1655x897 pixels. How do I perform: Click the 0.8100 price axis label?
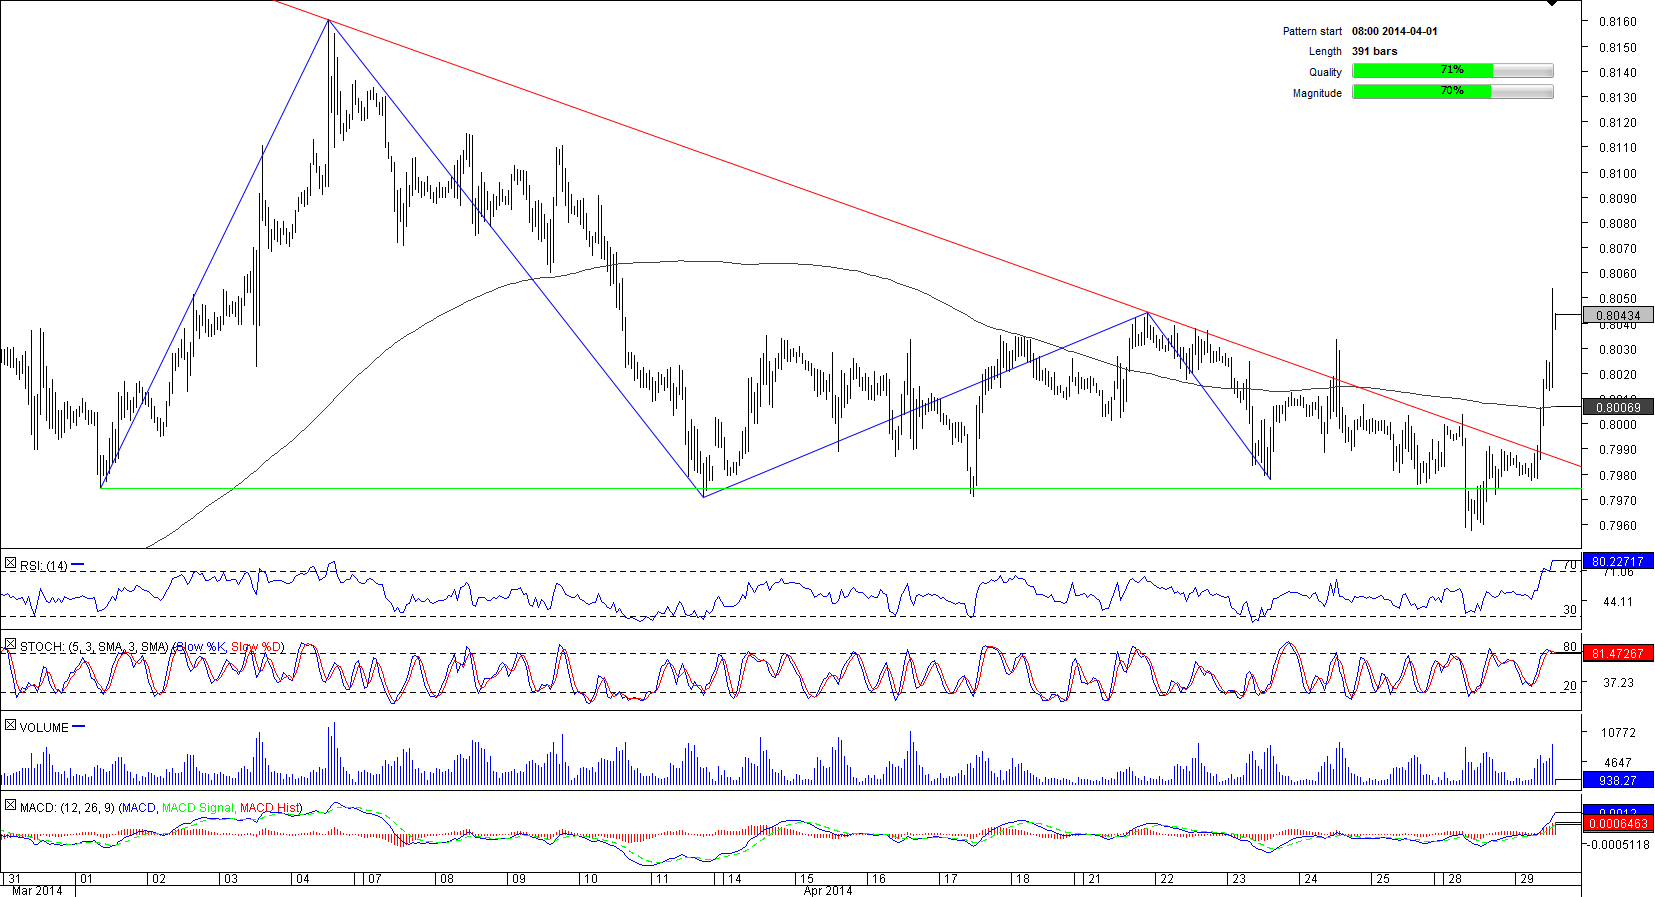(x=1618, y=173)
